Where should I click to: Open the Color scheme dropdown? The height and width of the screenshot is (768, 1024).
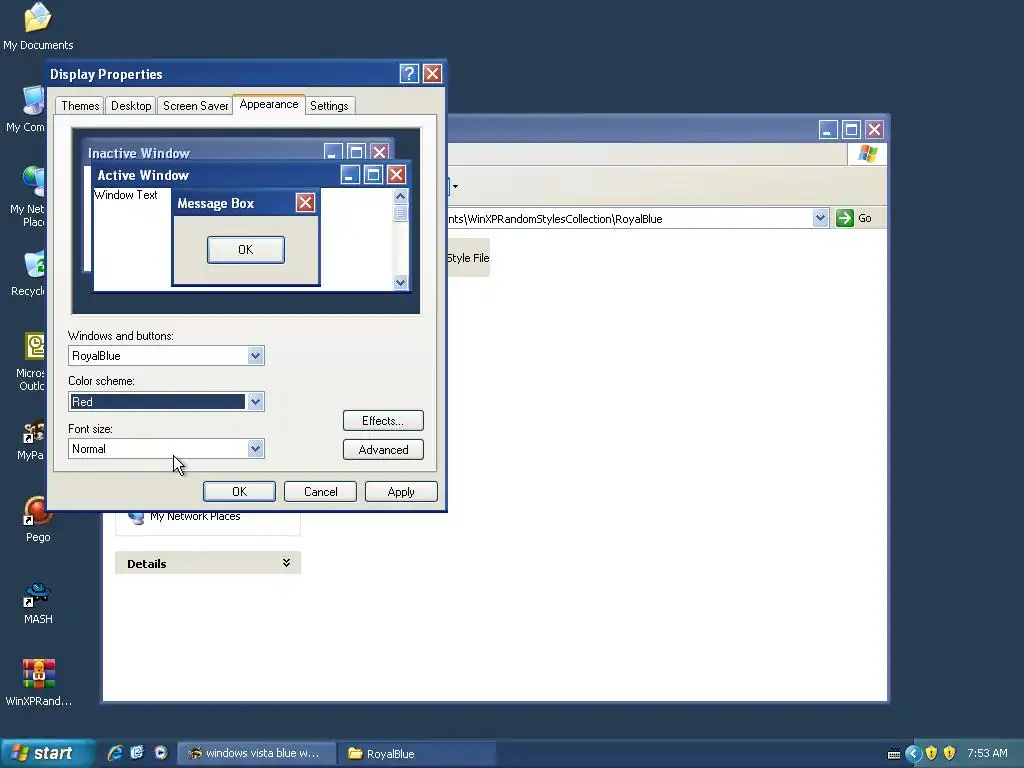(x=255, y=402)
